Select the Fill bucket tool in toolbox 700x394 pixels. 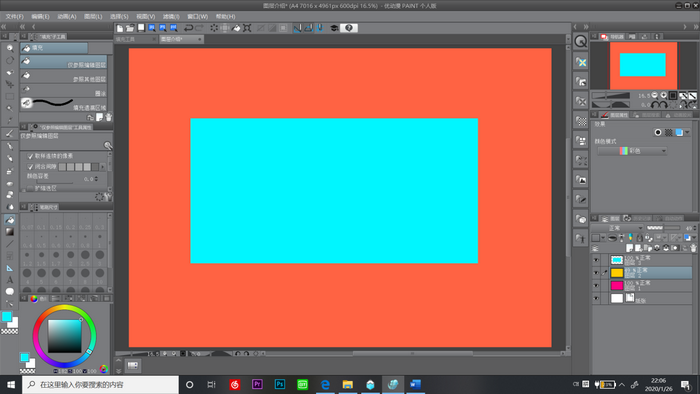pyautogui.click(x=9, y=220)
